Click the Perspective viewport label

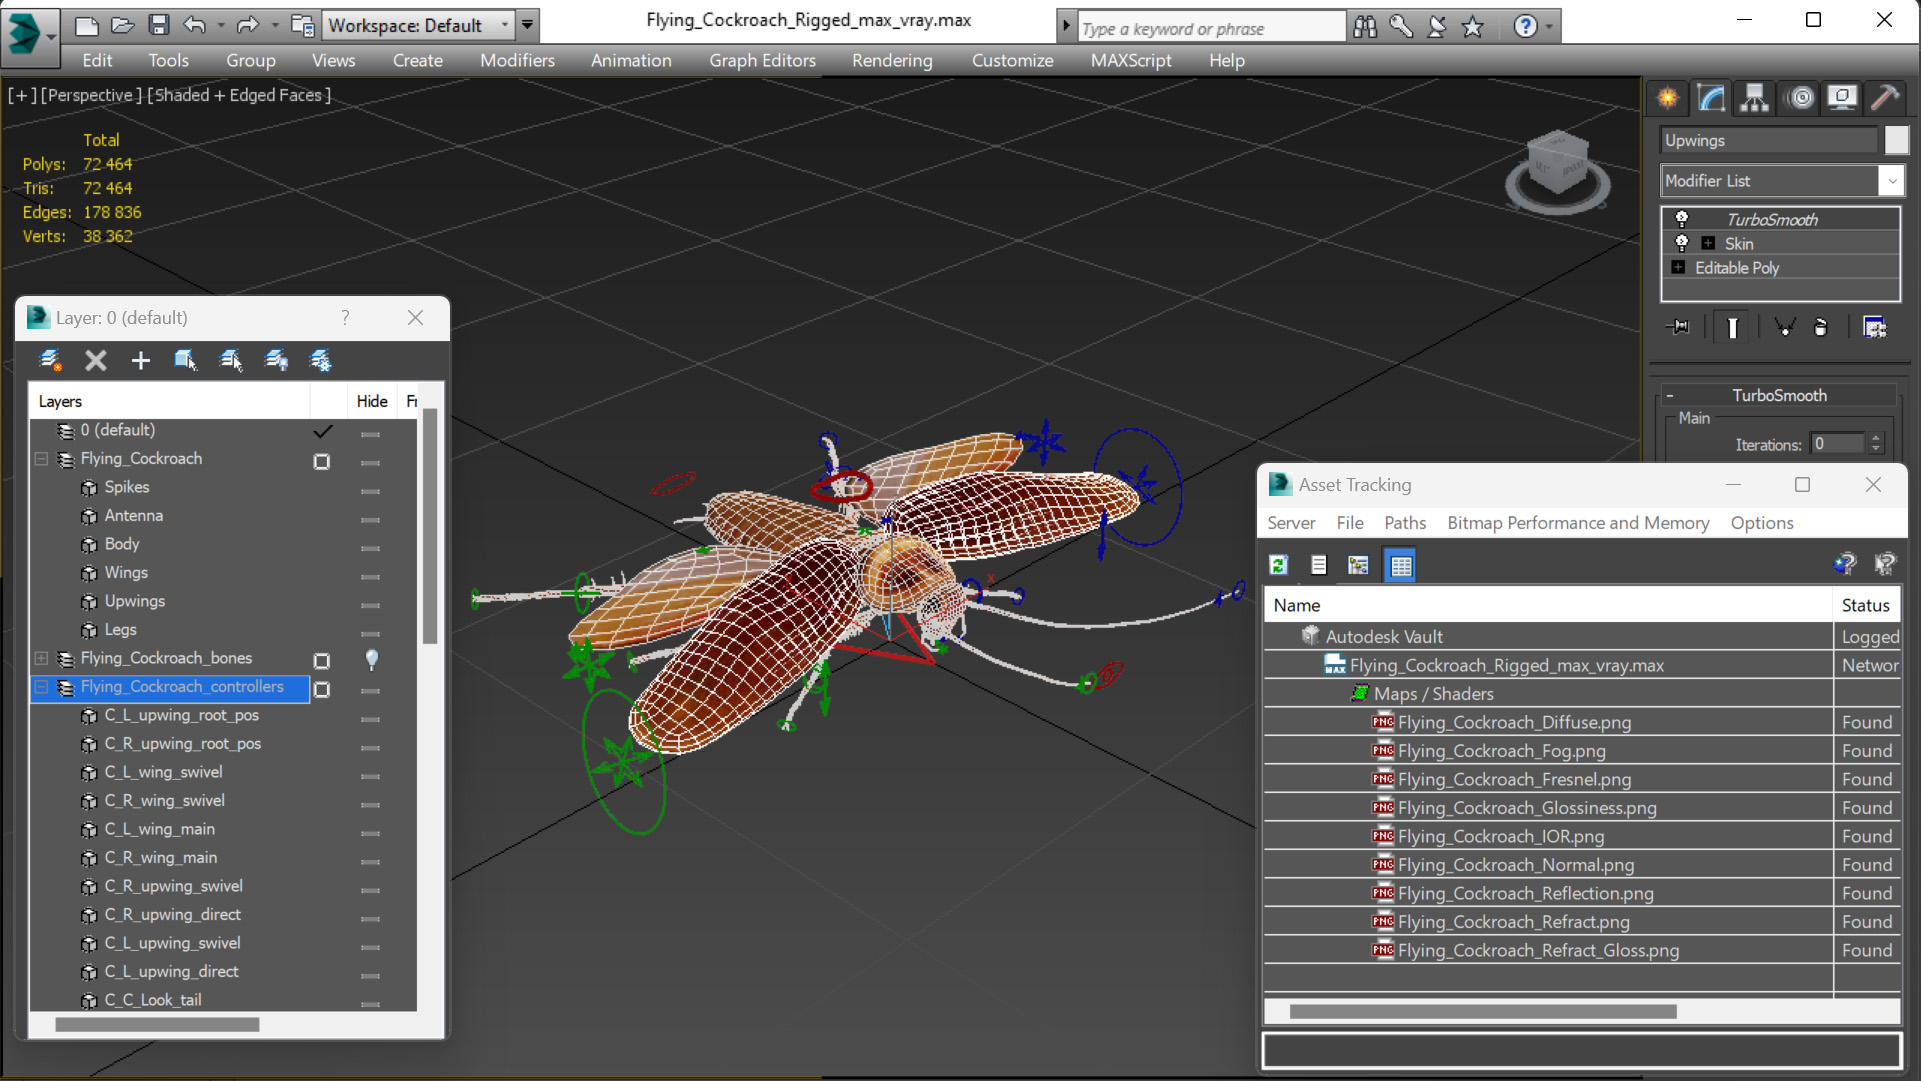coord(90,95)
